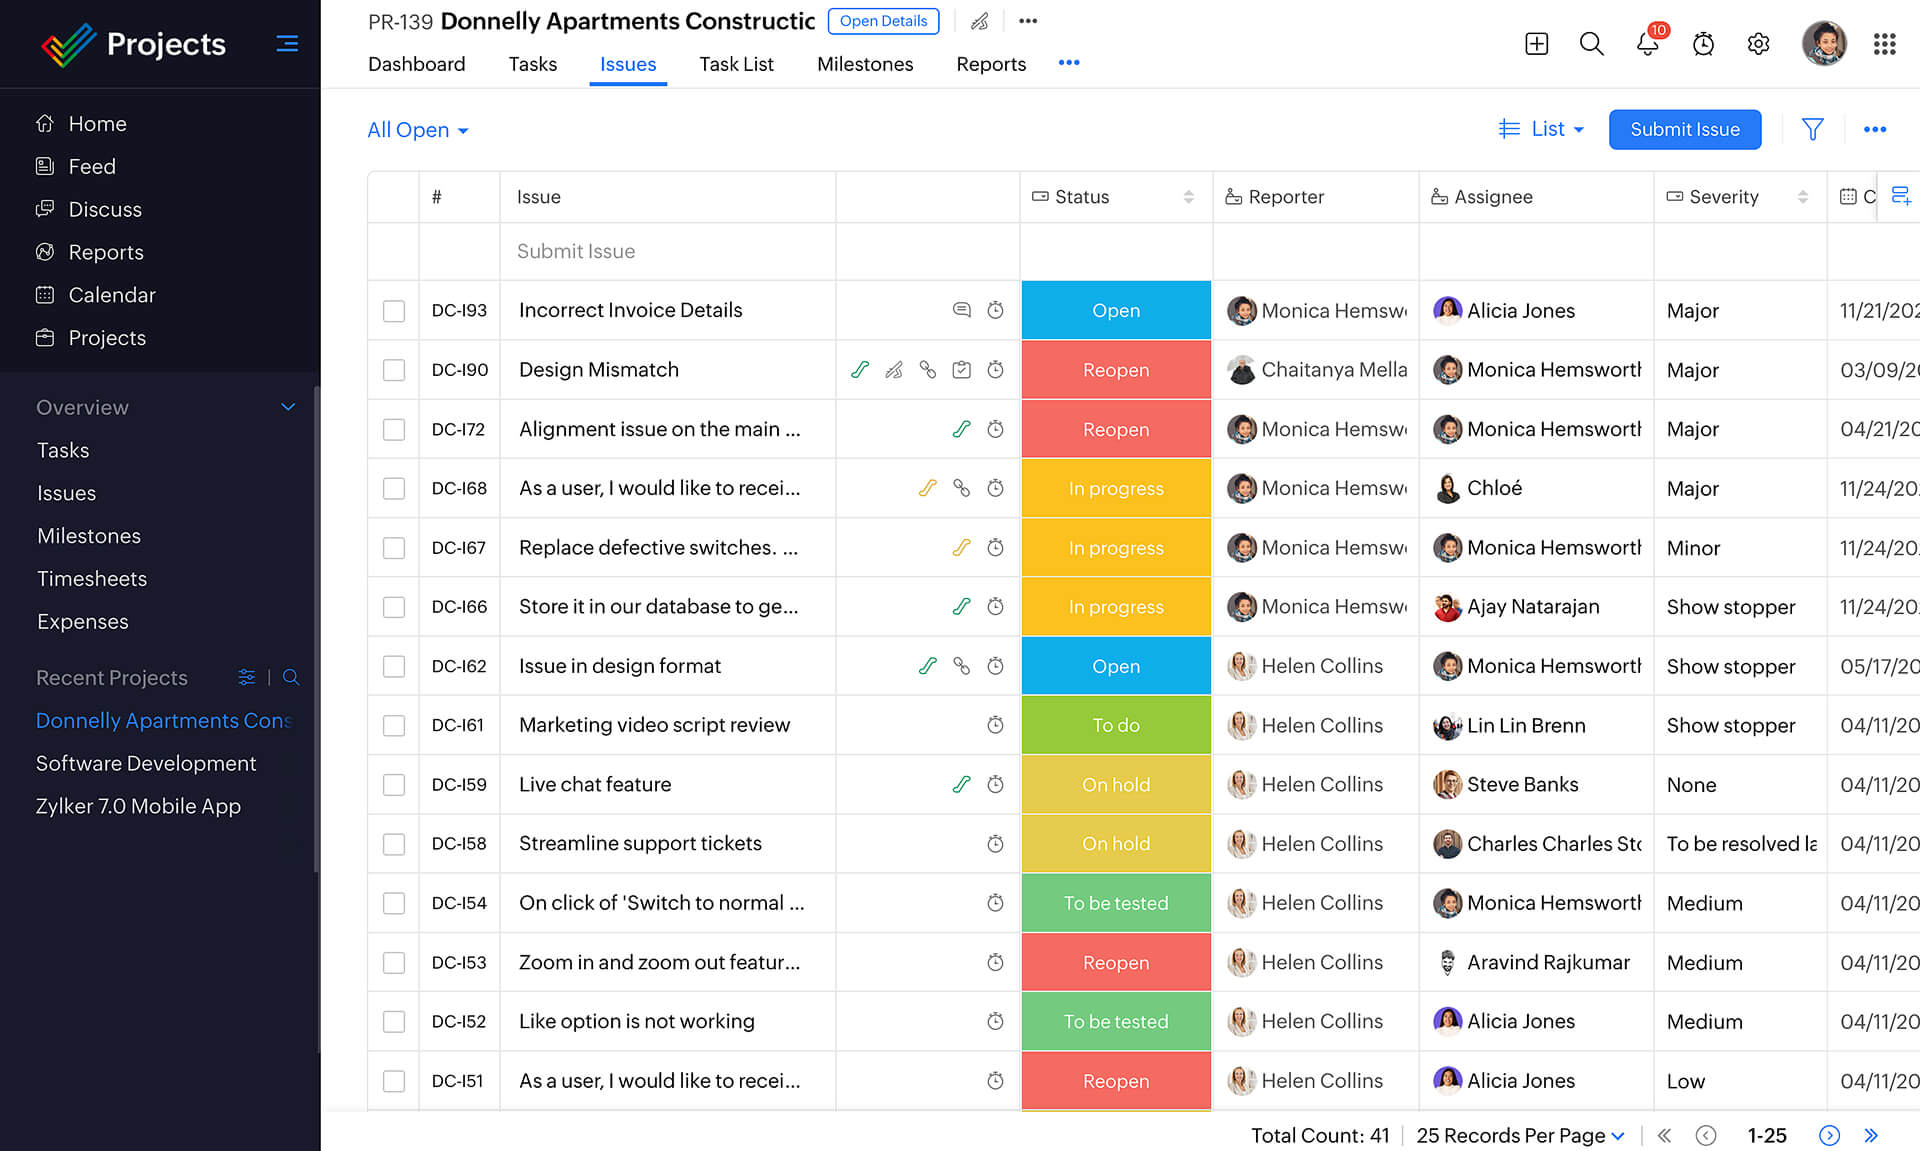Check the checkbox for issue DC-I62

pyautogui.click(x=393, y=665)
